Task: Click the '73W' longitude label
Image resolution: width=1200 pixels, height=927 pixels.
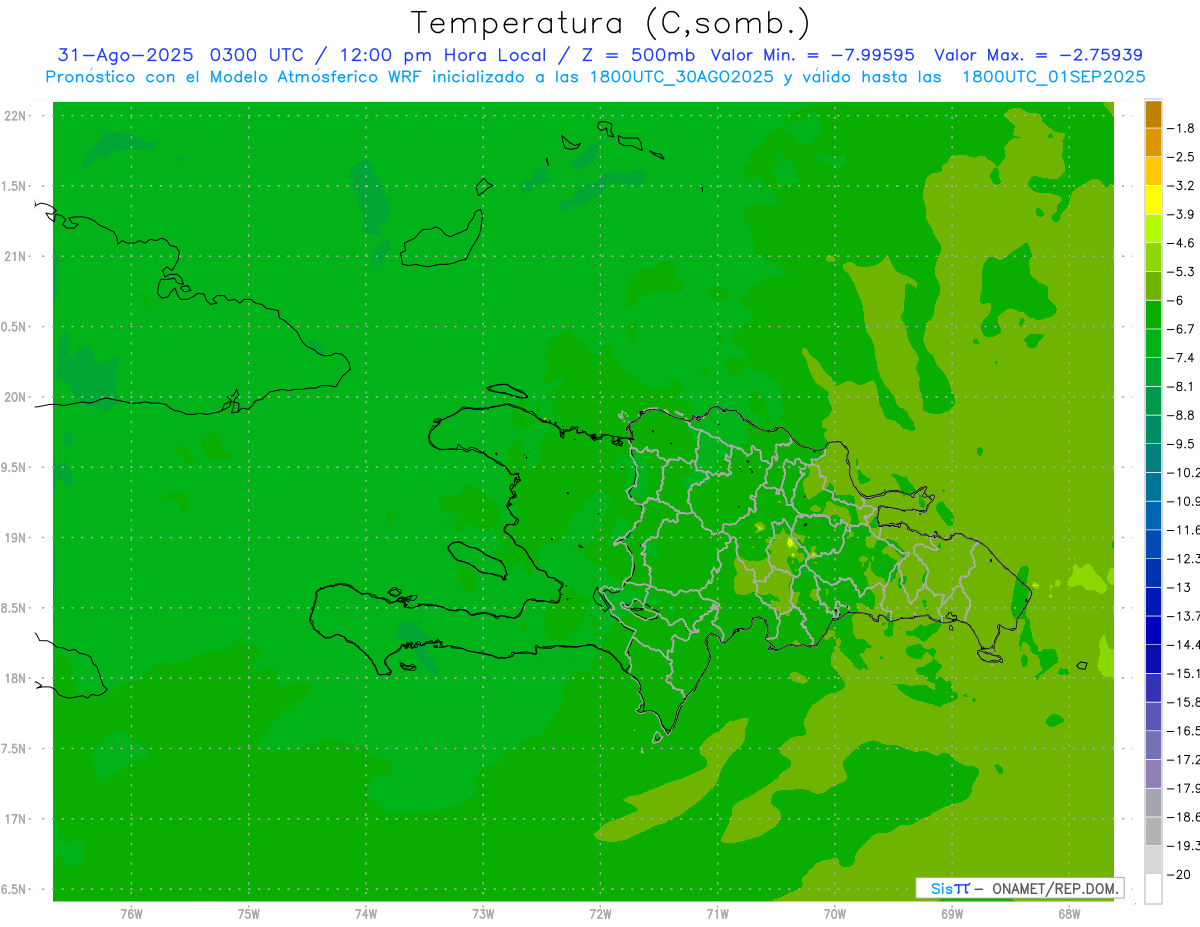Action: tap(483, 913)
